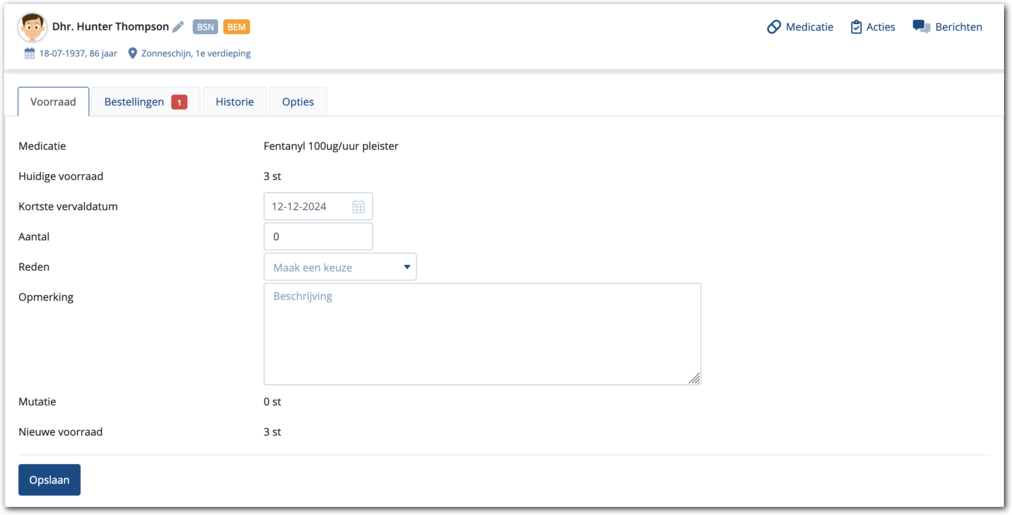This screenshot has height=515, width=1012.
Task: Open the Opties tab
Action: tap(298, 102)
